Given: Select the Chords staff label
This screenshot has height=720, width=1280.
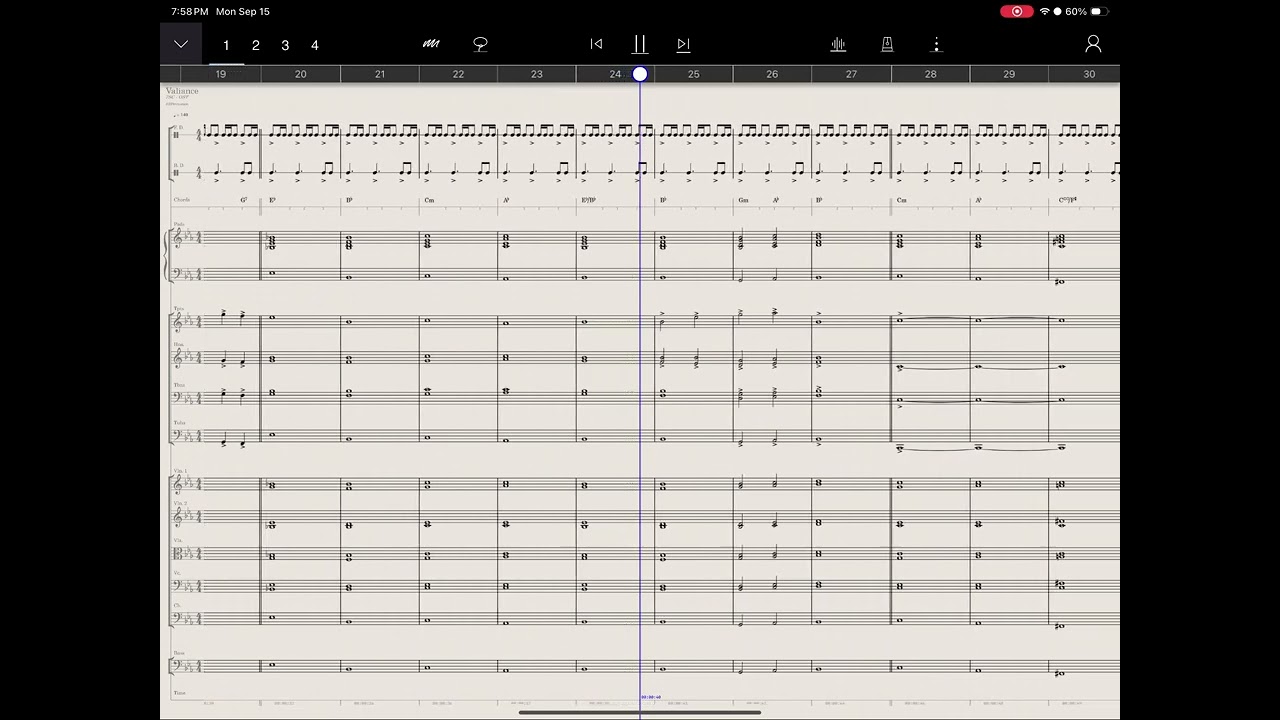Looking at the screenshot, I should tap(181, 200).
